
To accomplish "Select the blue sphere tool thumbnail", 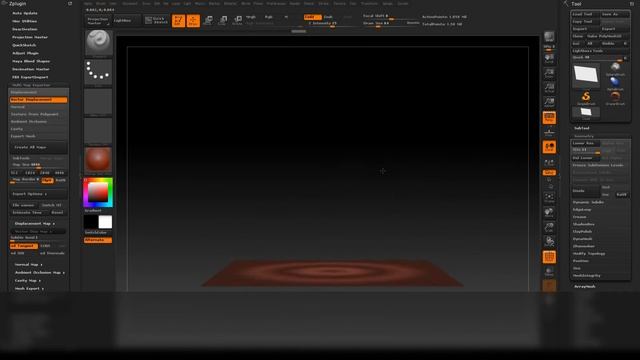I will tap(615, 83).
